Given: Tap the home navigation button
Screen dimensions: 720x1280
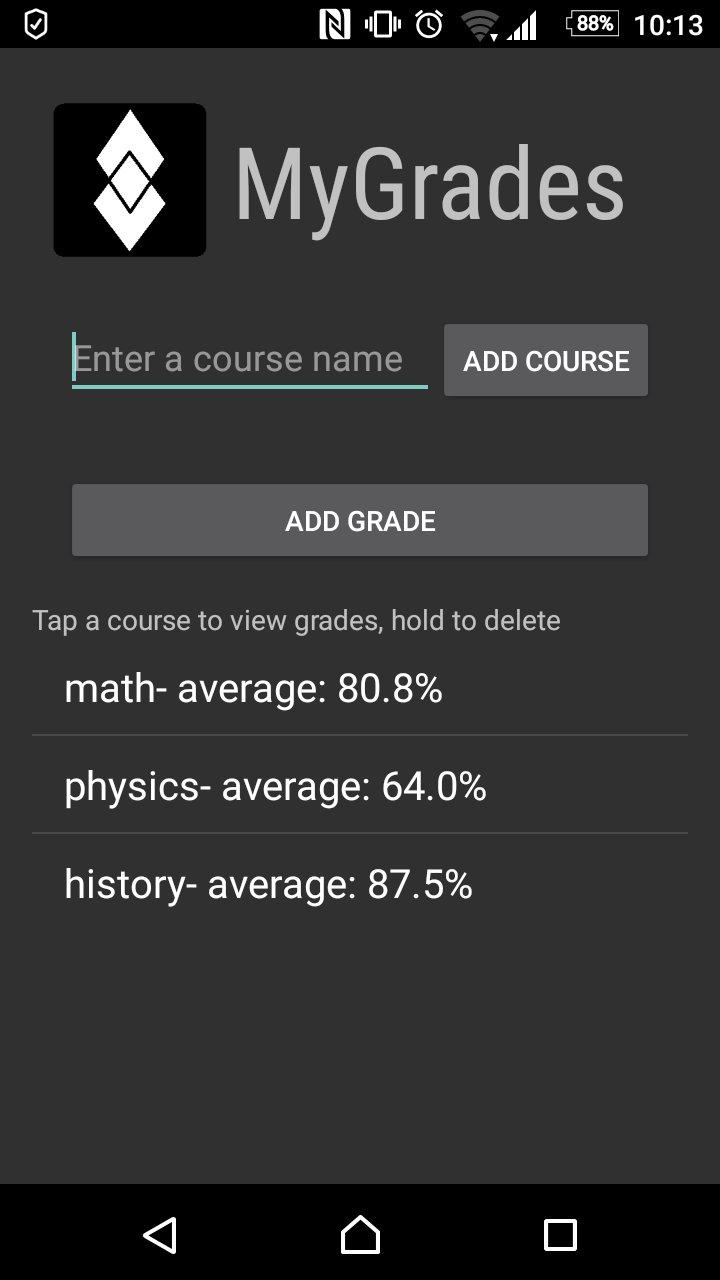Looking at the screenshot, I should (x=360, y=1237).
